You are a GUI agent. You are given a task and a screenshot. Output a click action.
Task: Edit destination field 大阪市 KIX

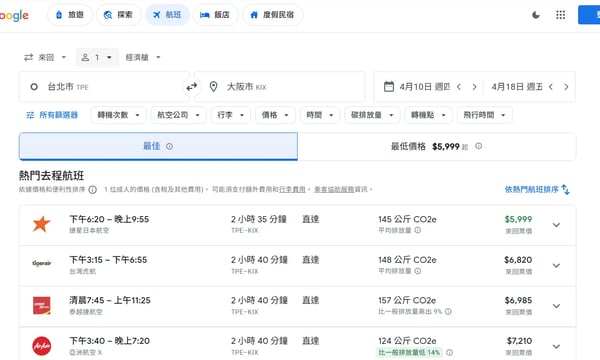point(279,87)
